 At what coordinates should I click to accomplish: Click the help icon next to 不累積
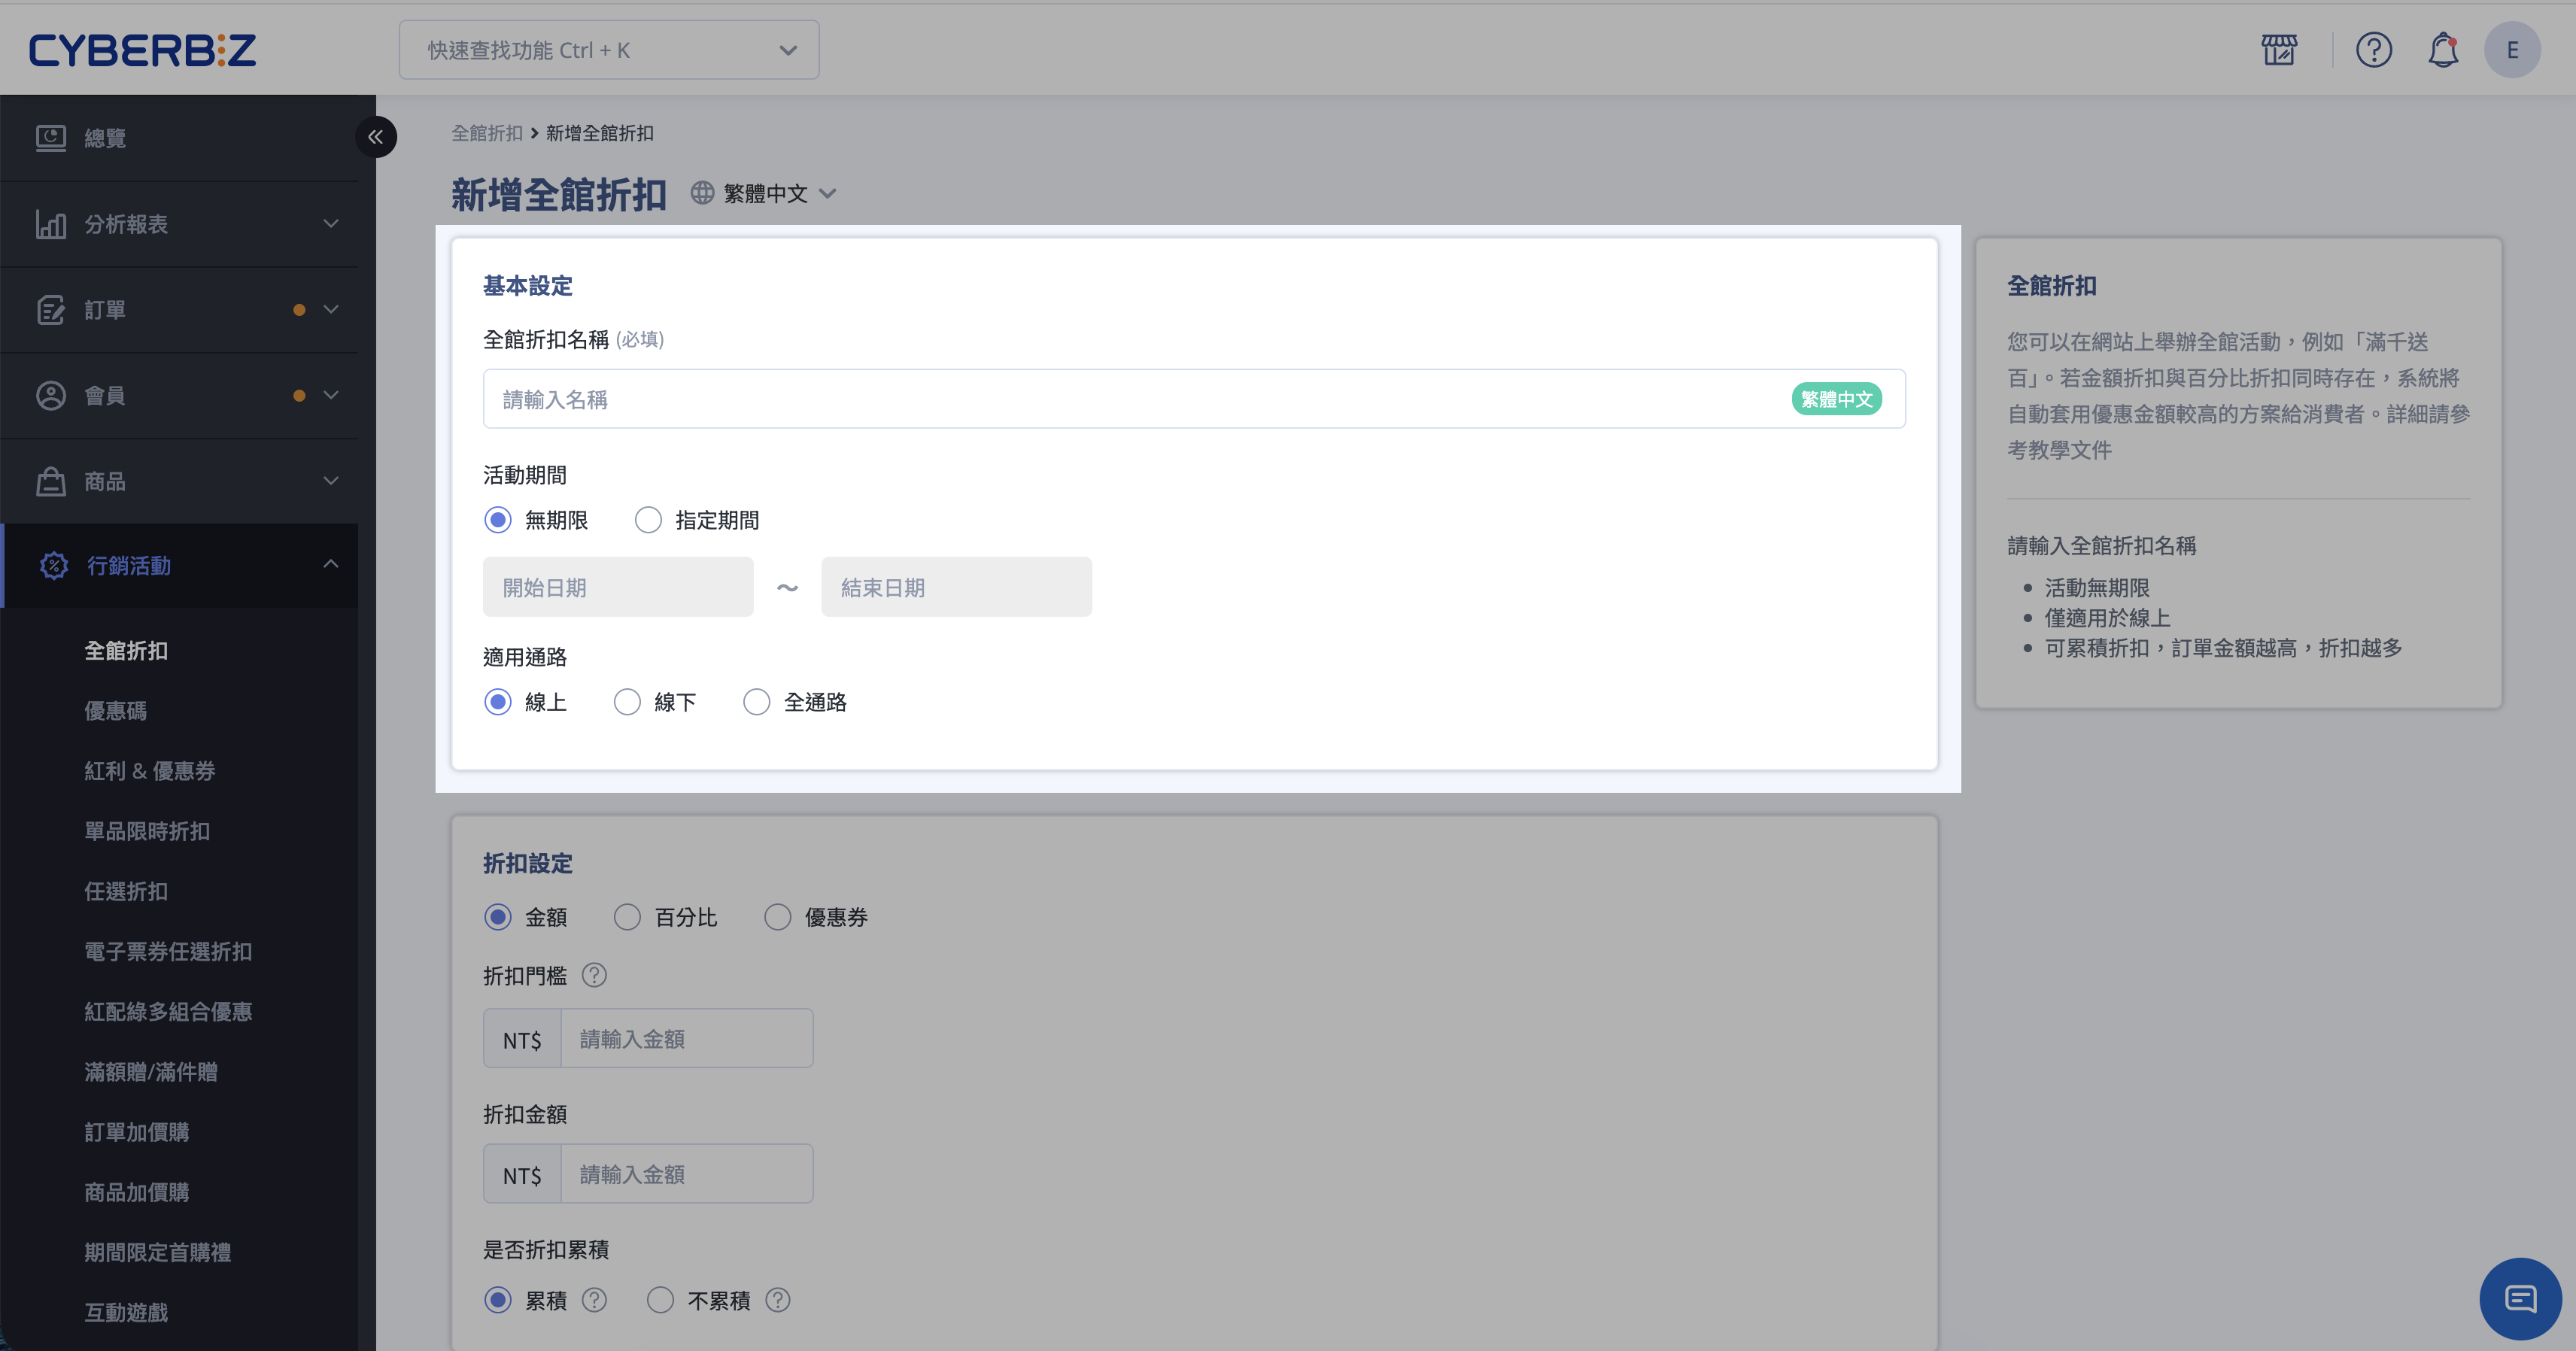pos(777,1299)
